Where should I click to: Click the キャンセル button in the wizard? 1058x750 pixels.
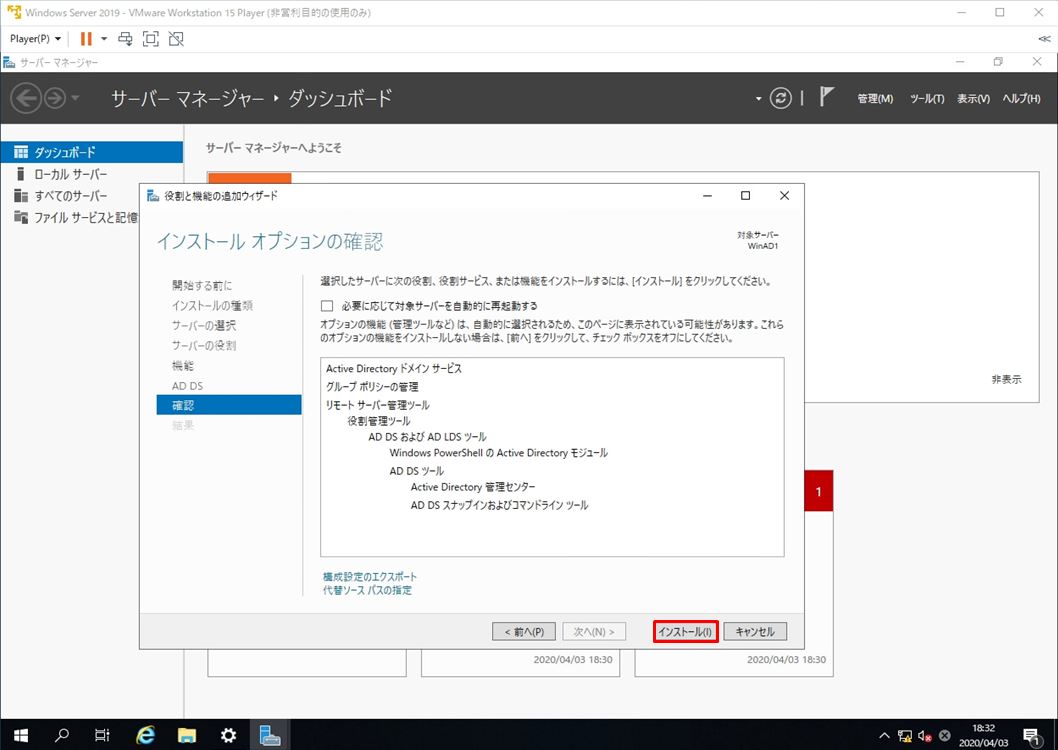pos(755,631)
